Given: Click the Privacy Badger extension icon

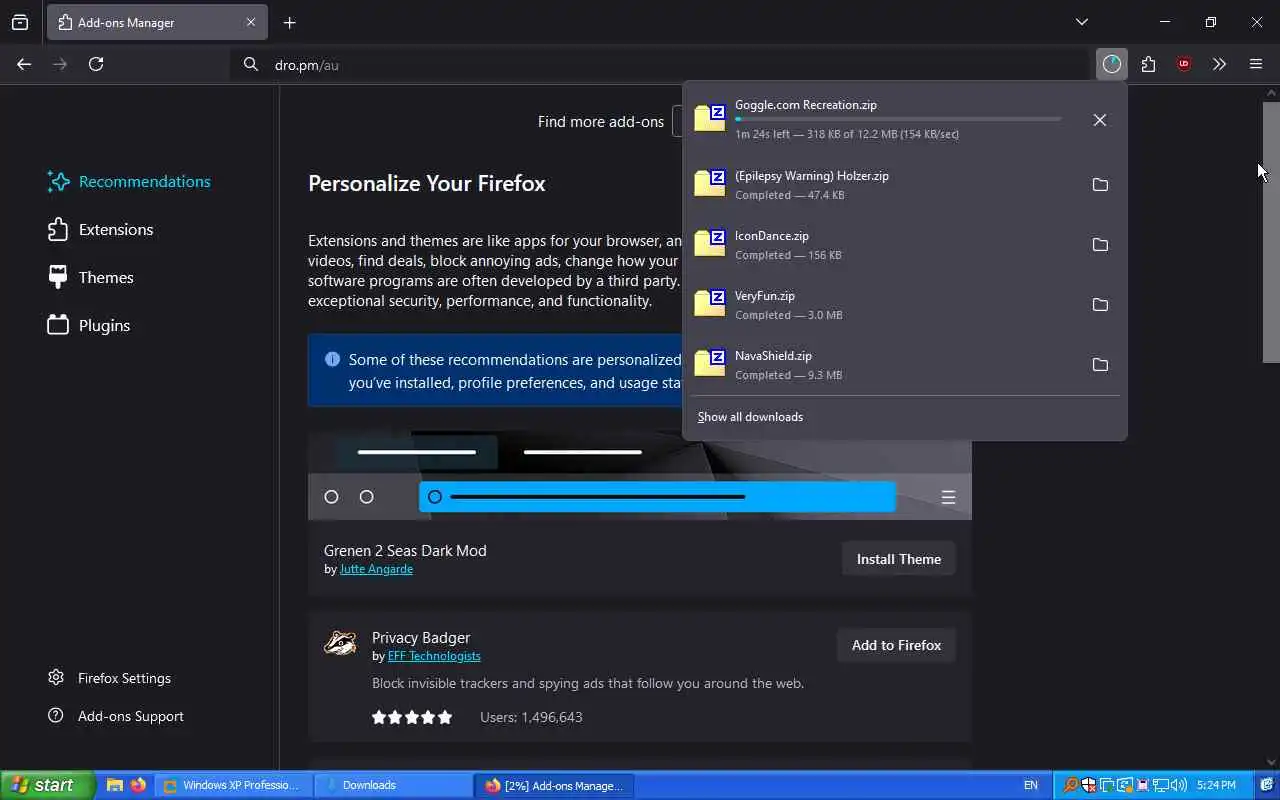Looking at the screenshot, I should pos(340,643).
